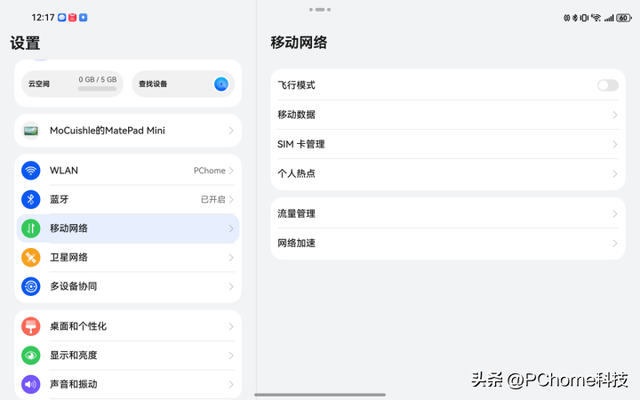
Task: Open MoCuishle的MatePad Mini device entry
Action: pyautogui.click(x=128, y=130)
